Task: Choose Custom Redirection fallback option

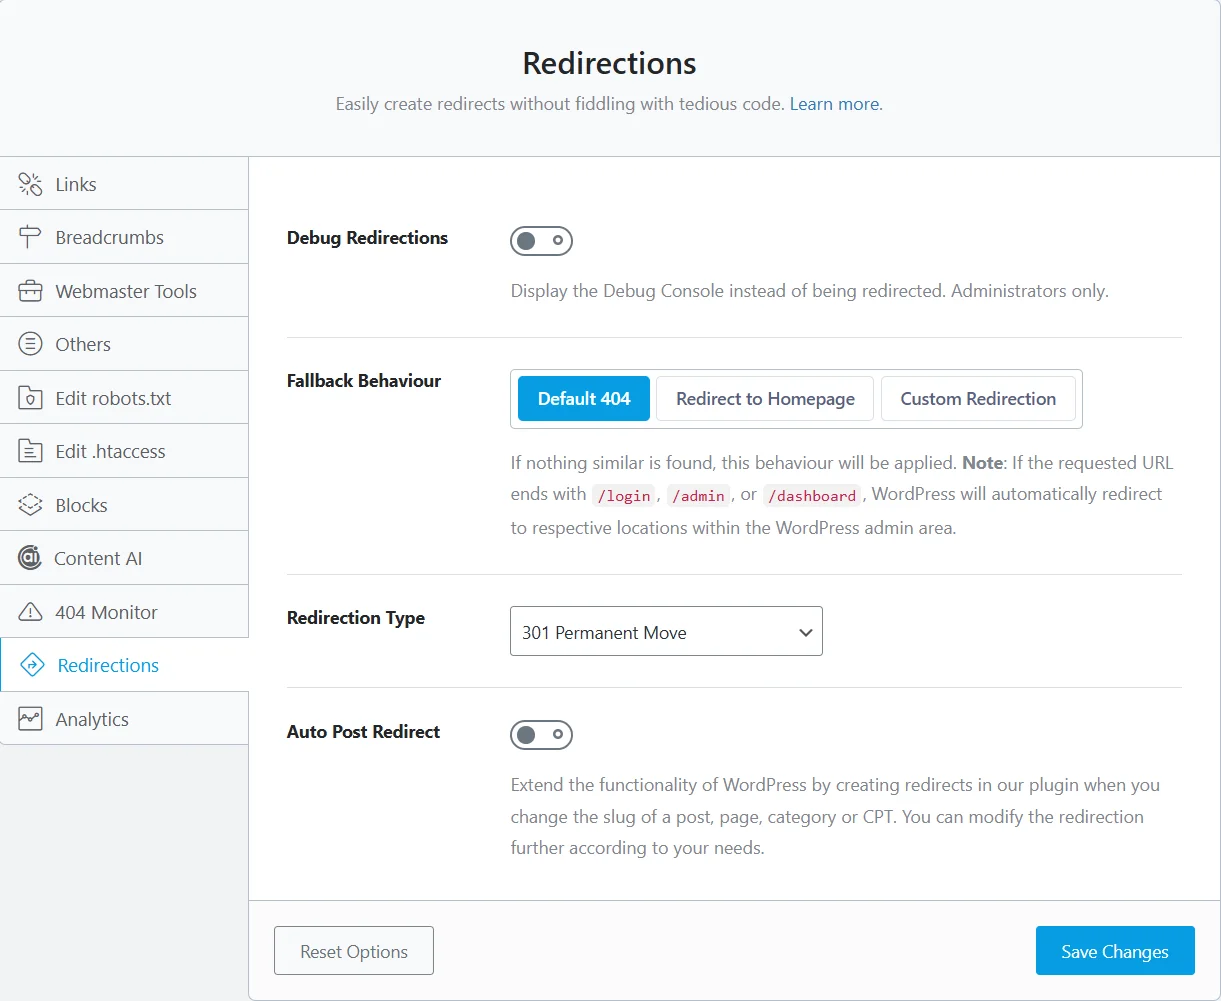Action: coord(978,398)
